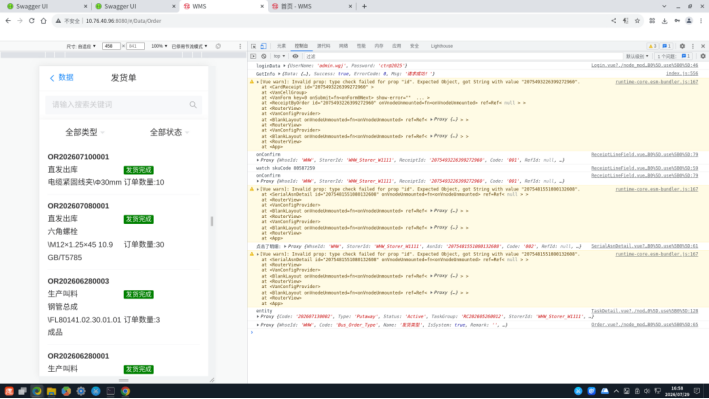Open device toolbar more options menu

pyautogui.click(x=240, y=46)
